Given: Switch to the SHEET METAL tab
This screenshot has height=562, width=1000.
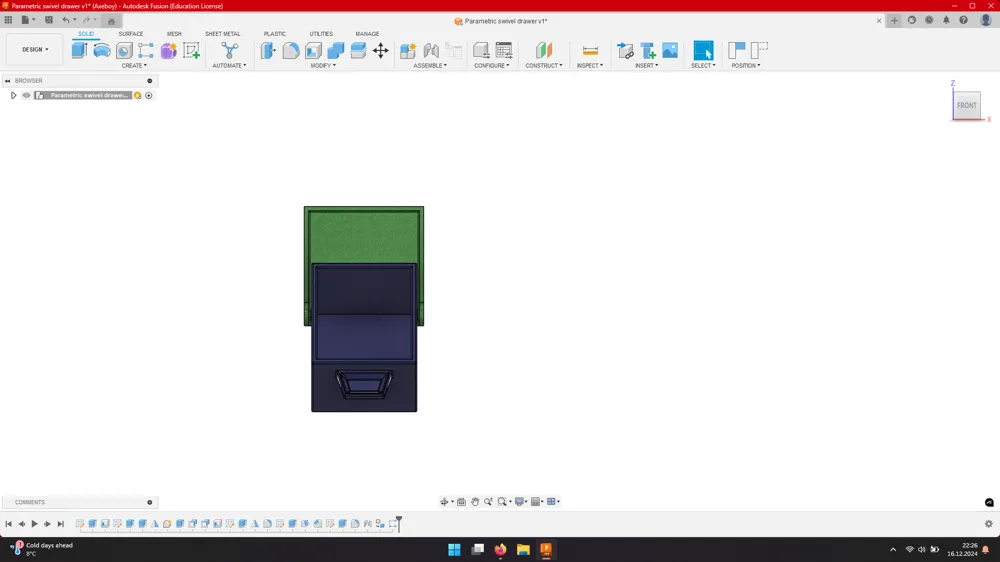Looking at the screenshot, I should [x=223, y=33].
